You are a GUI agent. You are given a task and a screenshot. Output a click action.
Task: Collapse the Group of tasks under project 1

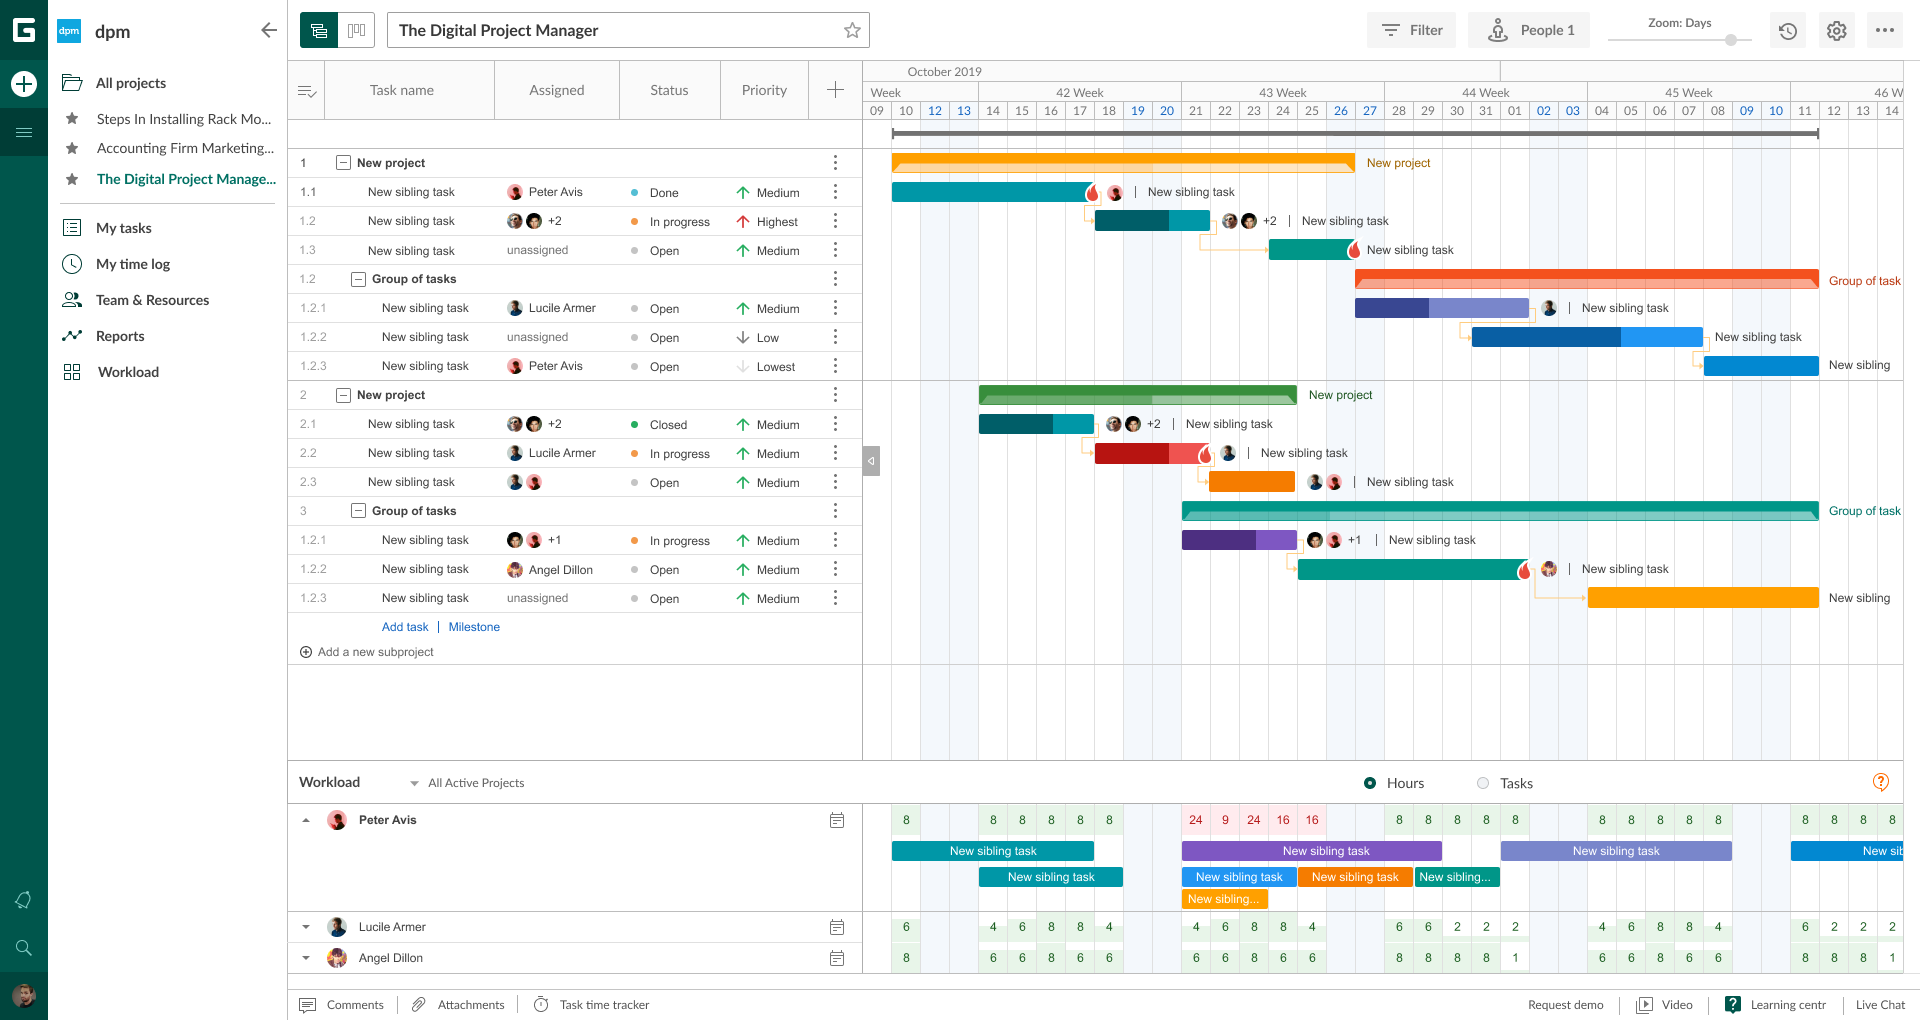(358, 279)
